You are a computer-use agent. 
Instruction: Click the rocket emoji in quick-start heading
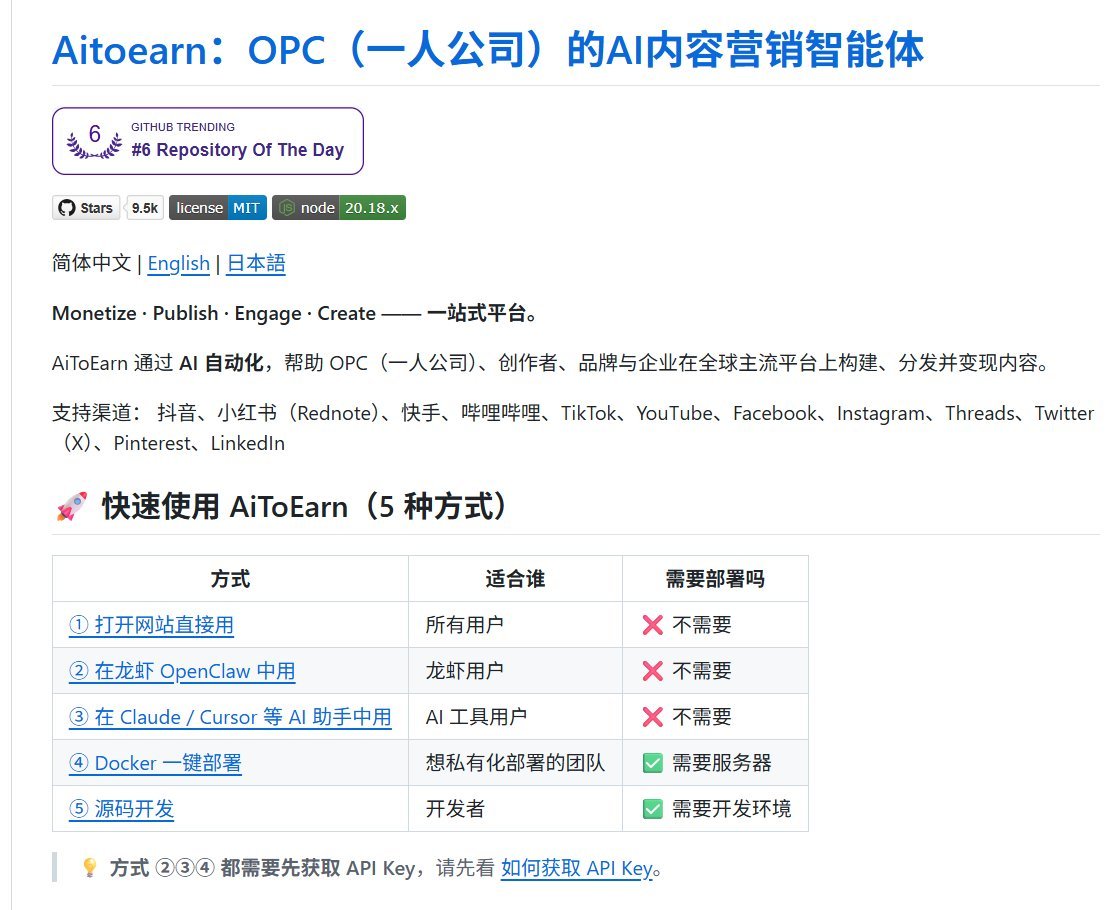[71, 506]
